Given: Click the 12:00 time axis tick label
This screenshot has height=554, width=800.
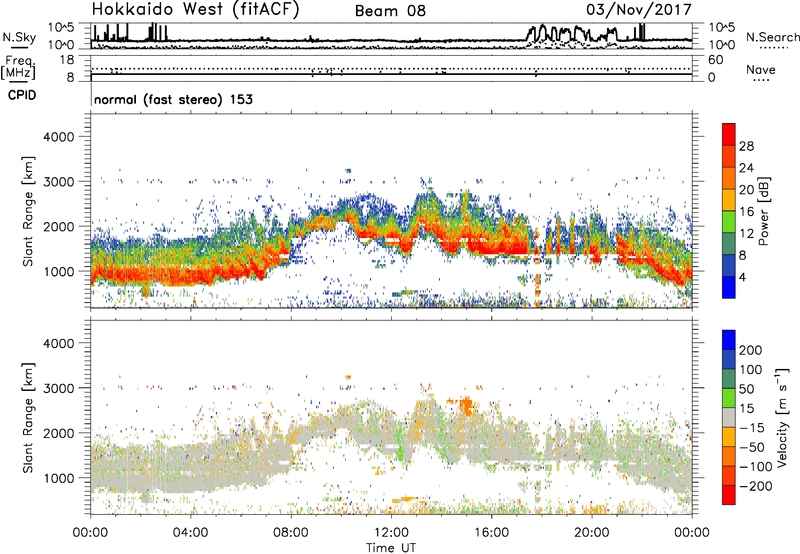Looking at the screenshot, I should (x=391, y=533).
